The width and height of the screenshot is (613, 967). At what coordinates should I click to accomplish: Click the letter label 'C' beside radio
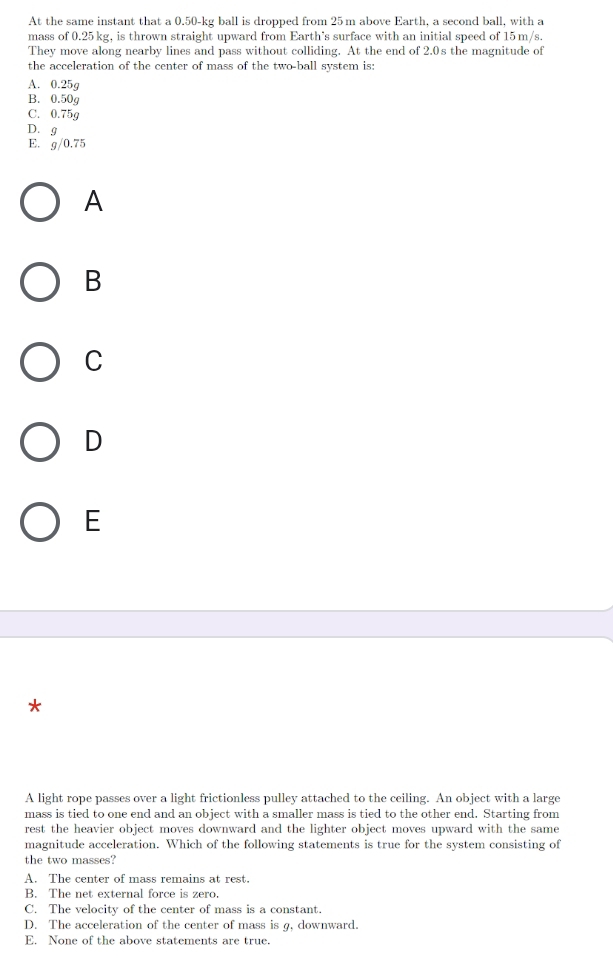pyautogui.click(x=93, y=361)
